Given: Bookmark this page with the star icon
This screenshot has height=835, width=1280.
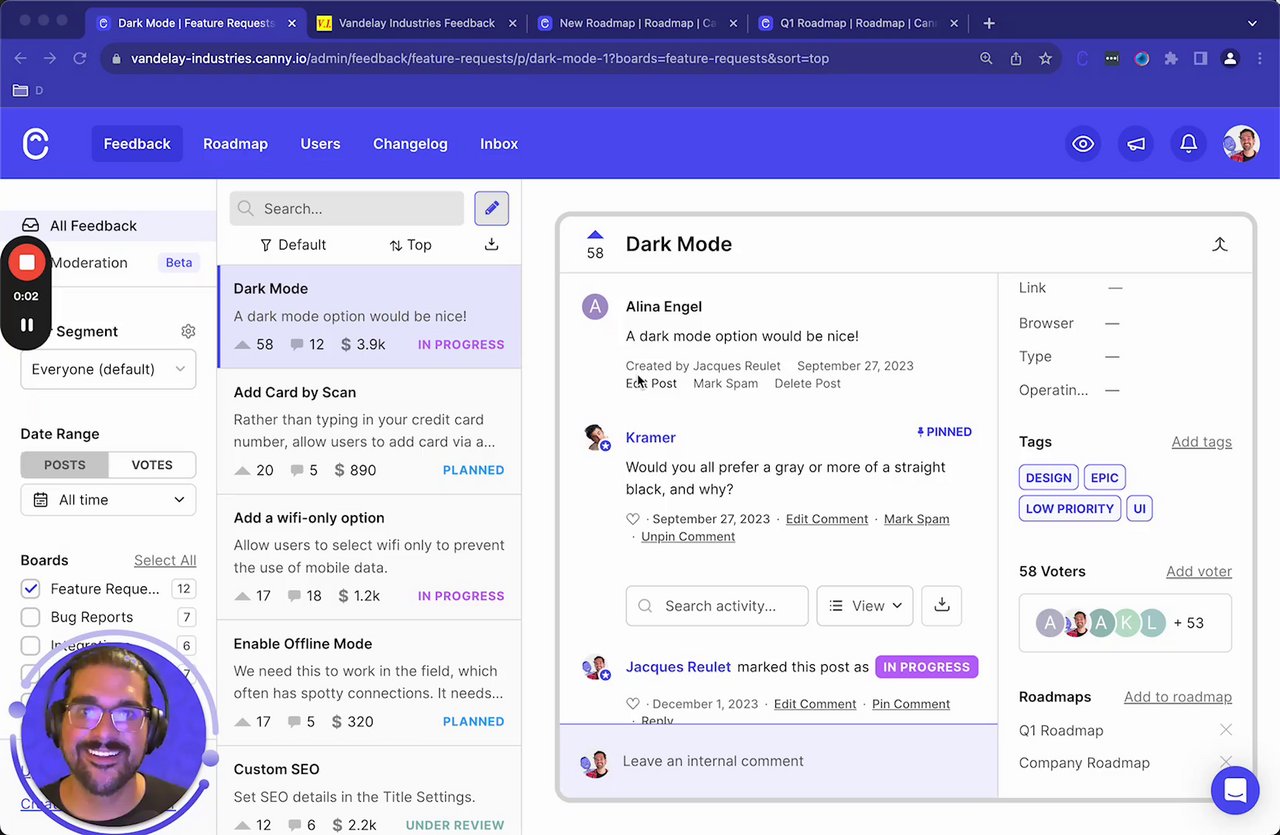Looking at the screenshot, I should point(1045,58).
